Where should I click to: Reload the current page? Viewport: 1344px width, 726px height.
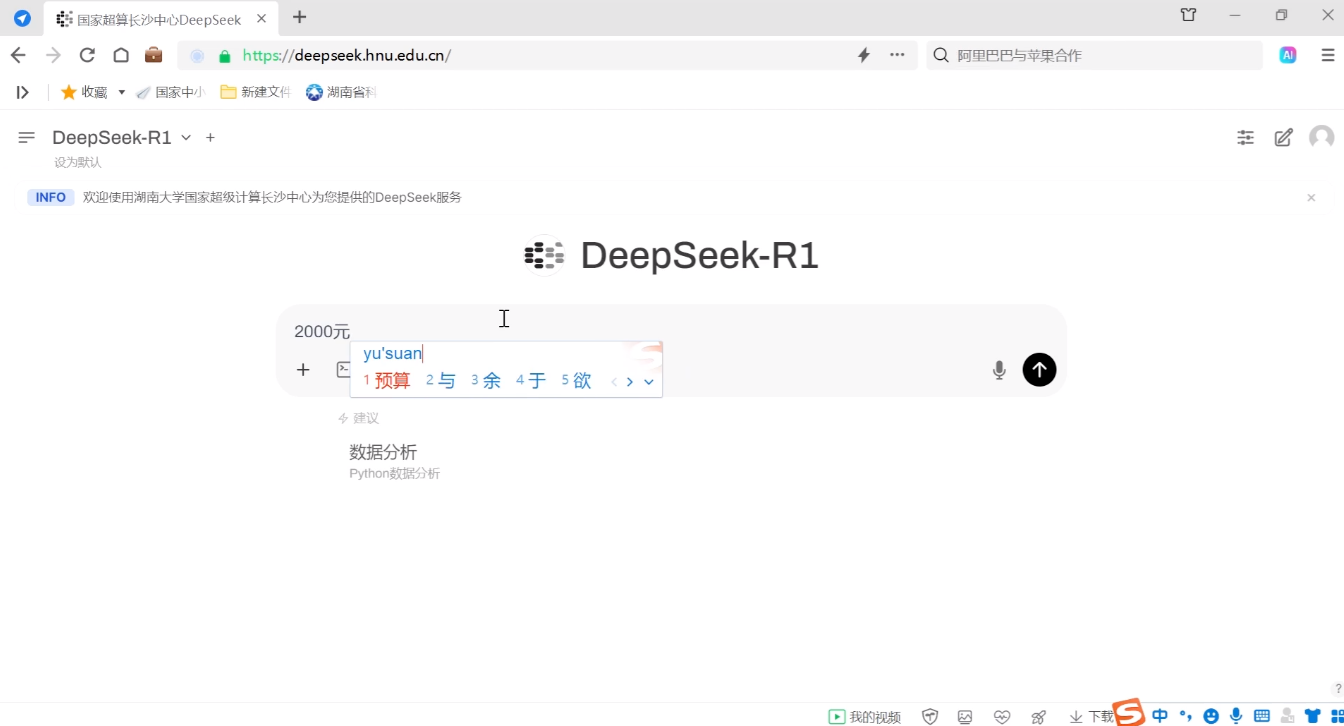click(87, 55)
